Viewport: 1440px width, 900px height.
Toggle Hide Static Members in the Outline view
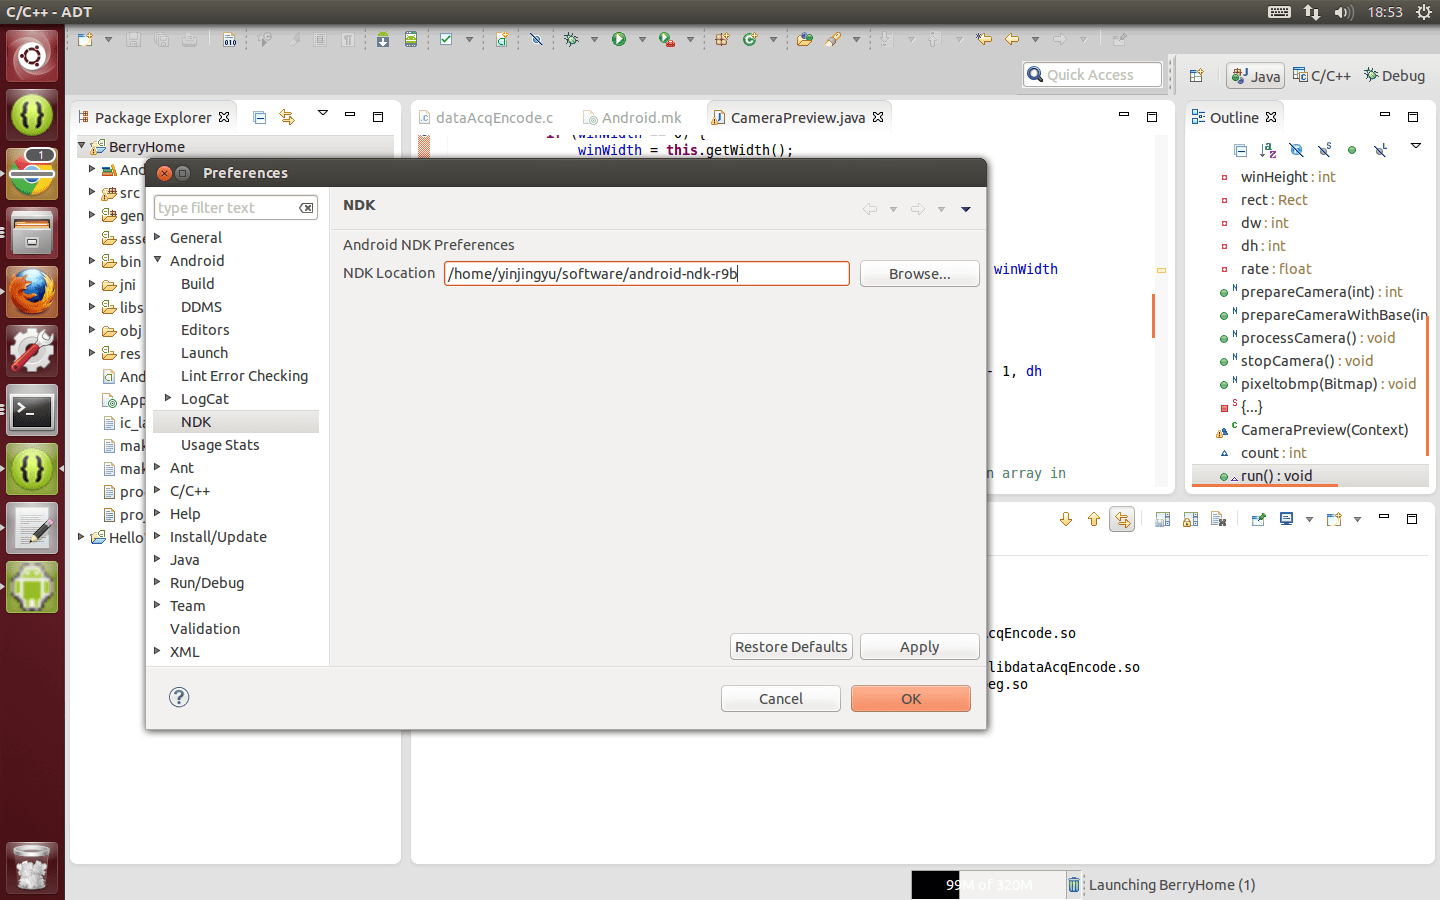[1325, 148]
